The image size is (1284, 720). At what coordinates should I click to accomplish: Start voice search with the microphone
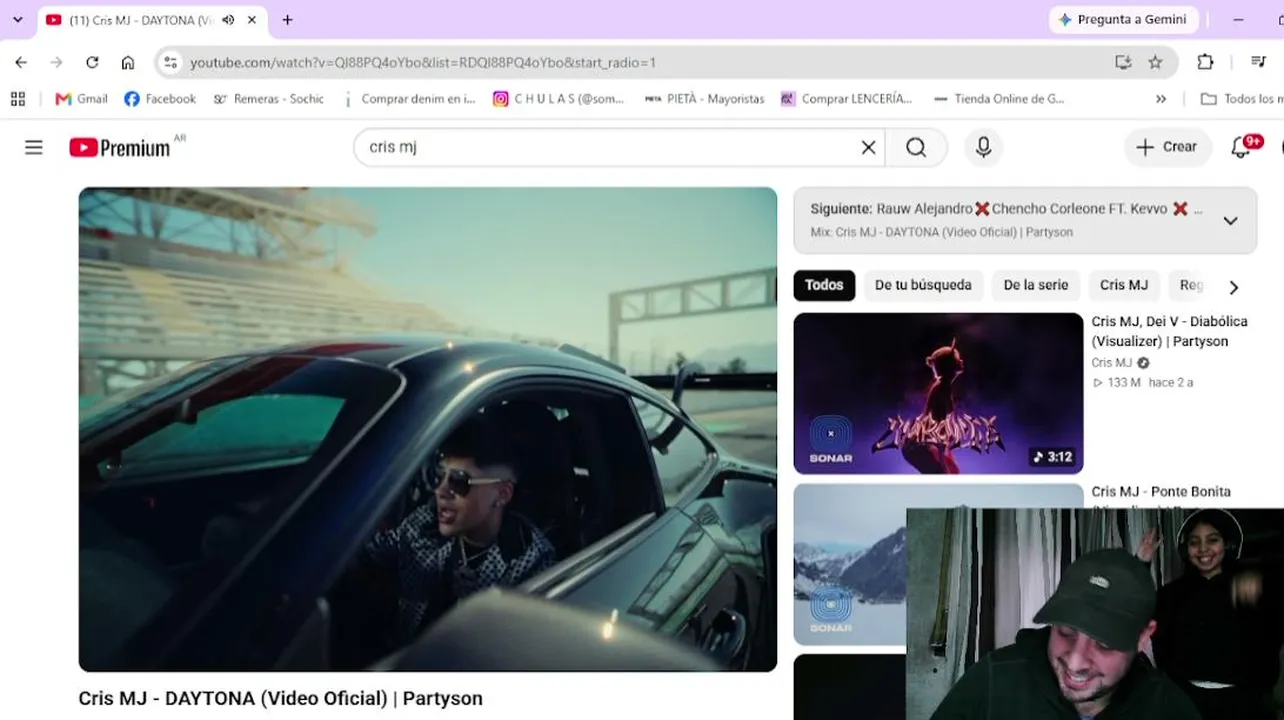(984, 148)
